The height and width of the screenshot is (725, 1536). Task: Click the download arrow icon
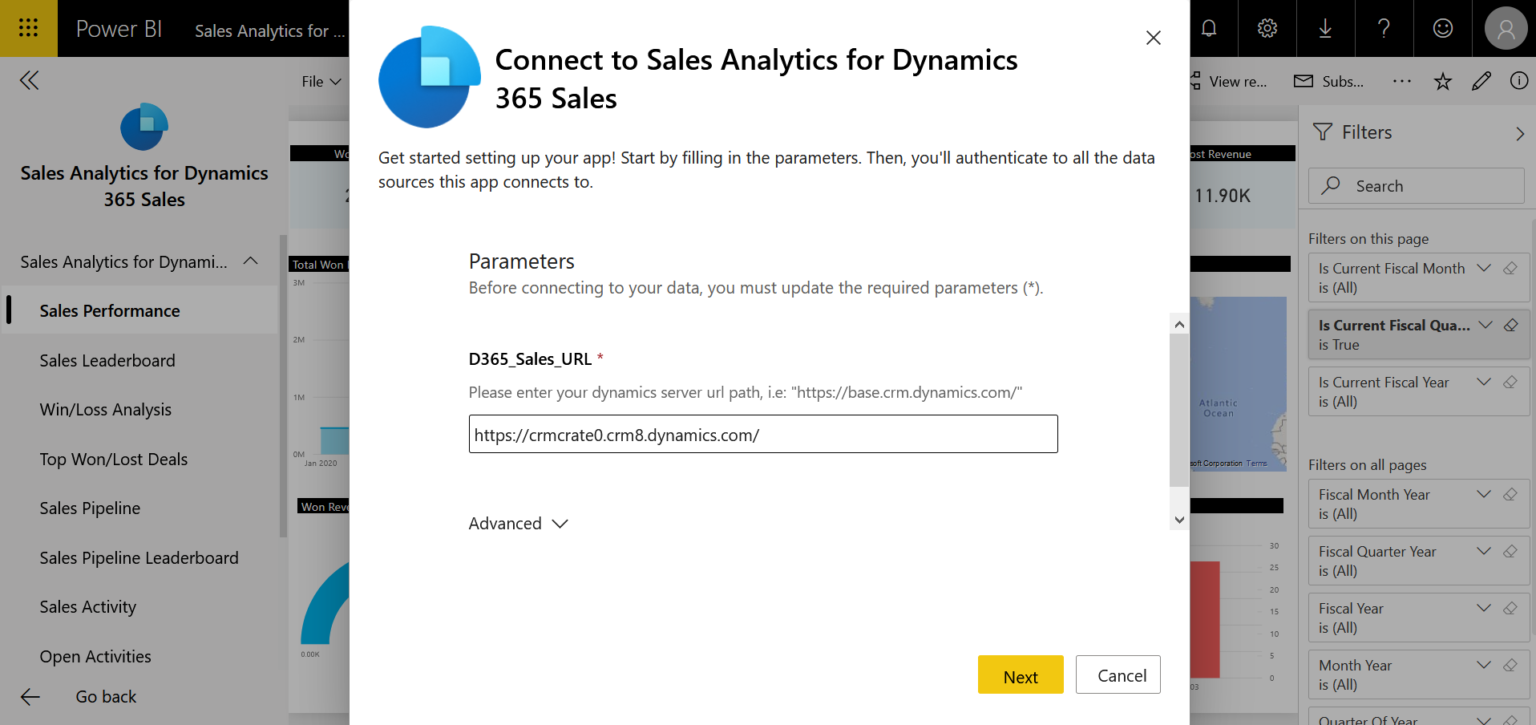1325,28
